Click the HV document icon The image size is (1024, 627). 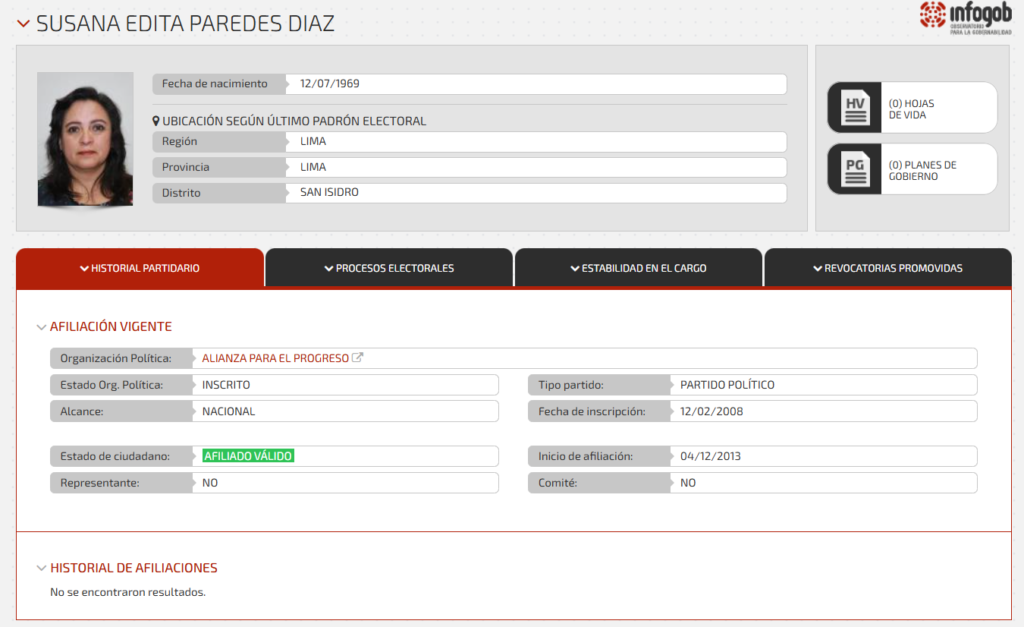(854, 108)
